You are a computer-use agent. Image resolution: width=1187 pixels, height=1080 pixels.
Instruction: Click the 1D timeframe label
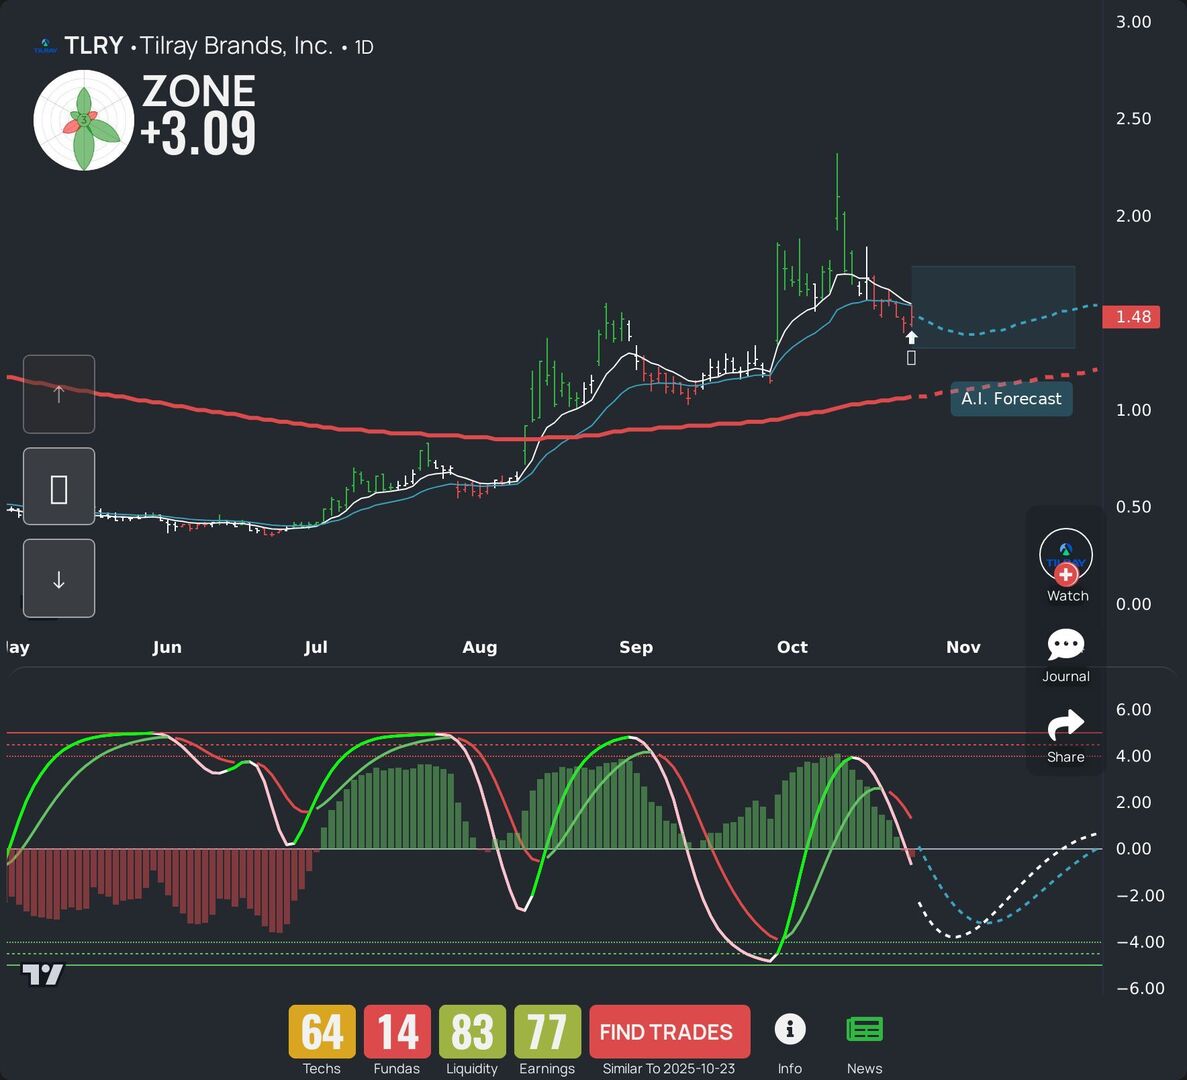364,48
